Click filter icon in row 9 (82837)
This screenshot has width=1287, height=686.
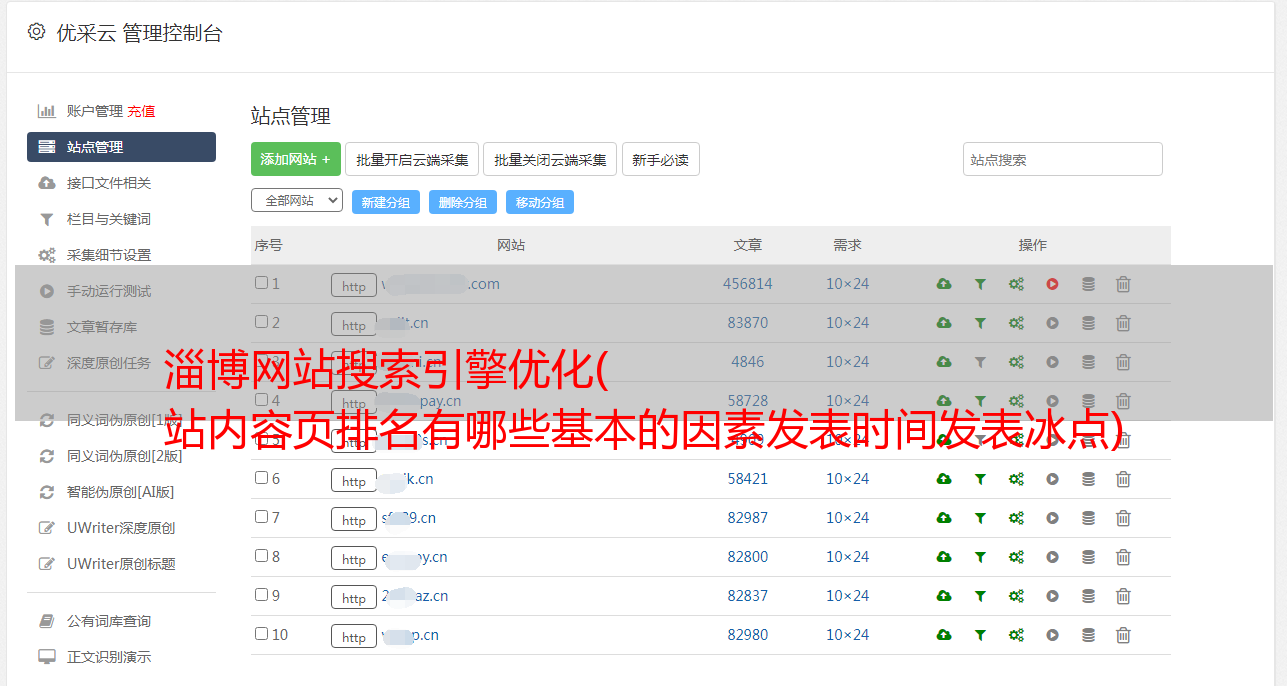[x=980, y=596]
